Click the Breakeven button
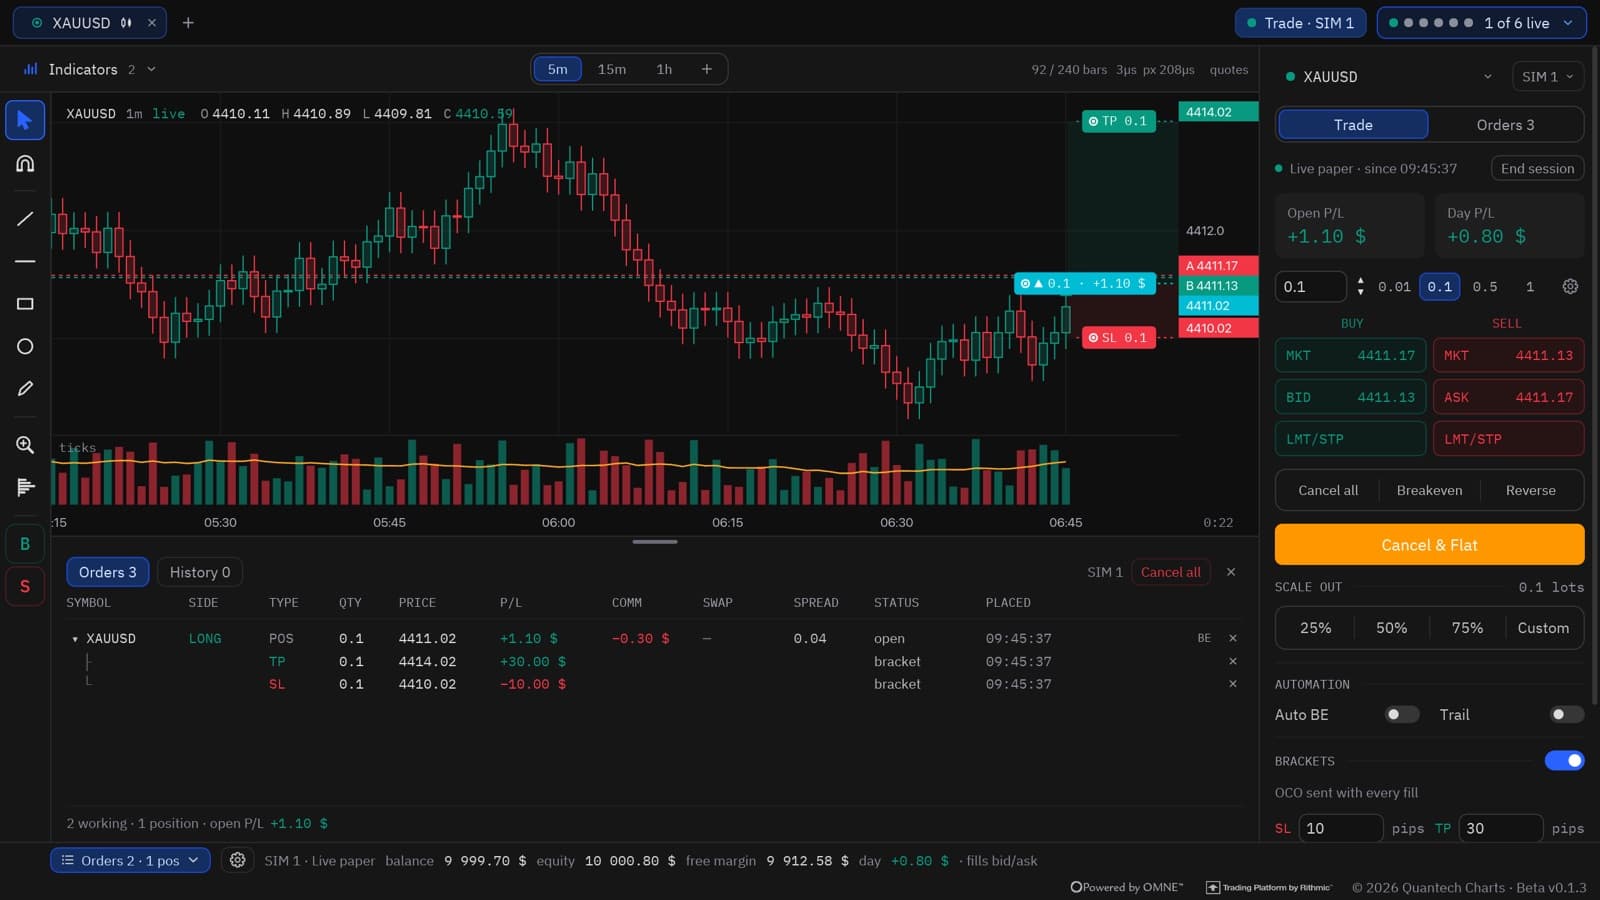This screenshot has height=900, width=1600. [x=1429, y=490]
